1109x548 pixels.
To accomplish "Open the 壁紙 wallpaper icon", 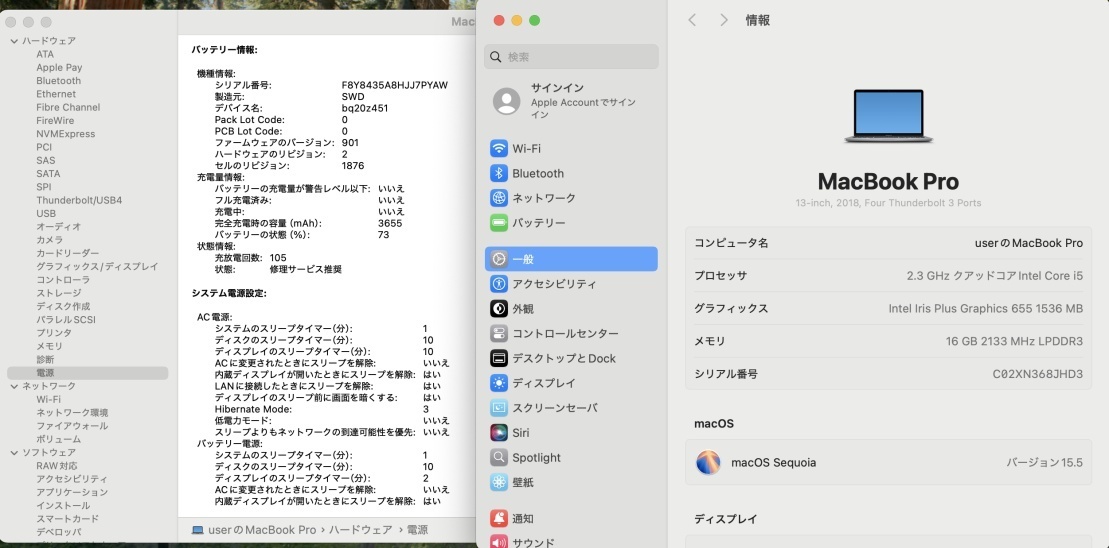I will click(x=499, y=482).
